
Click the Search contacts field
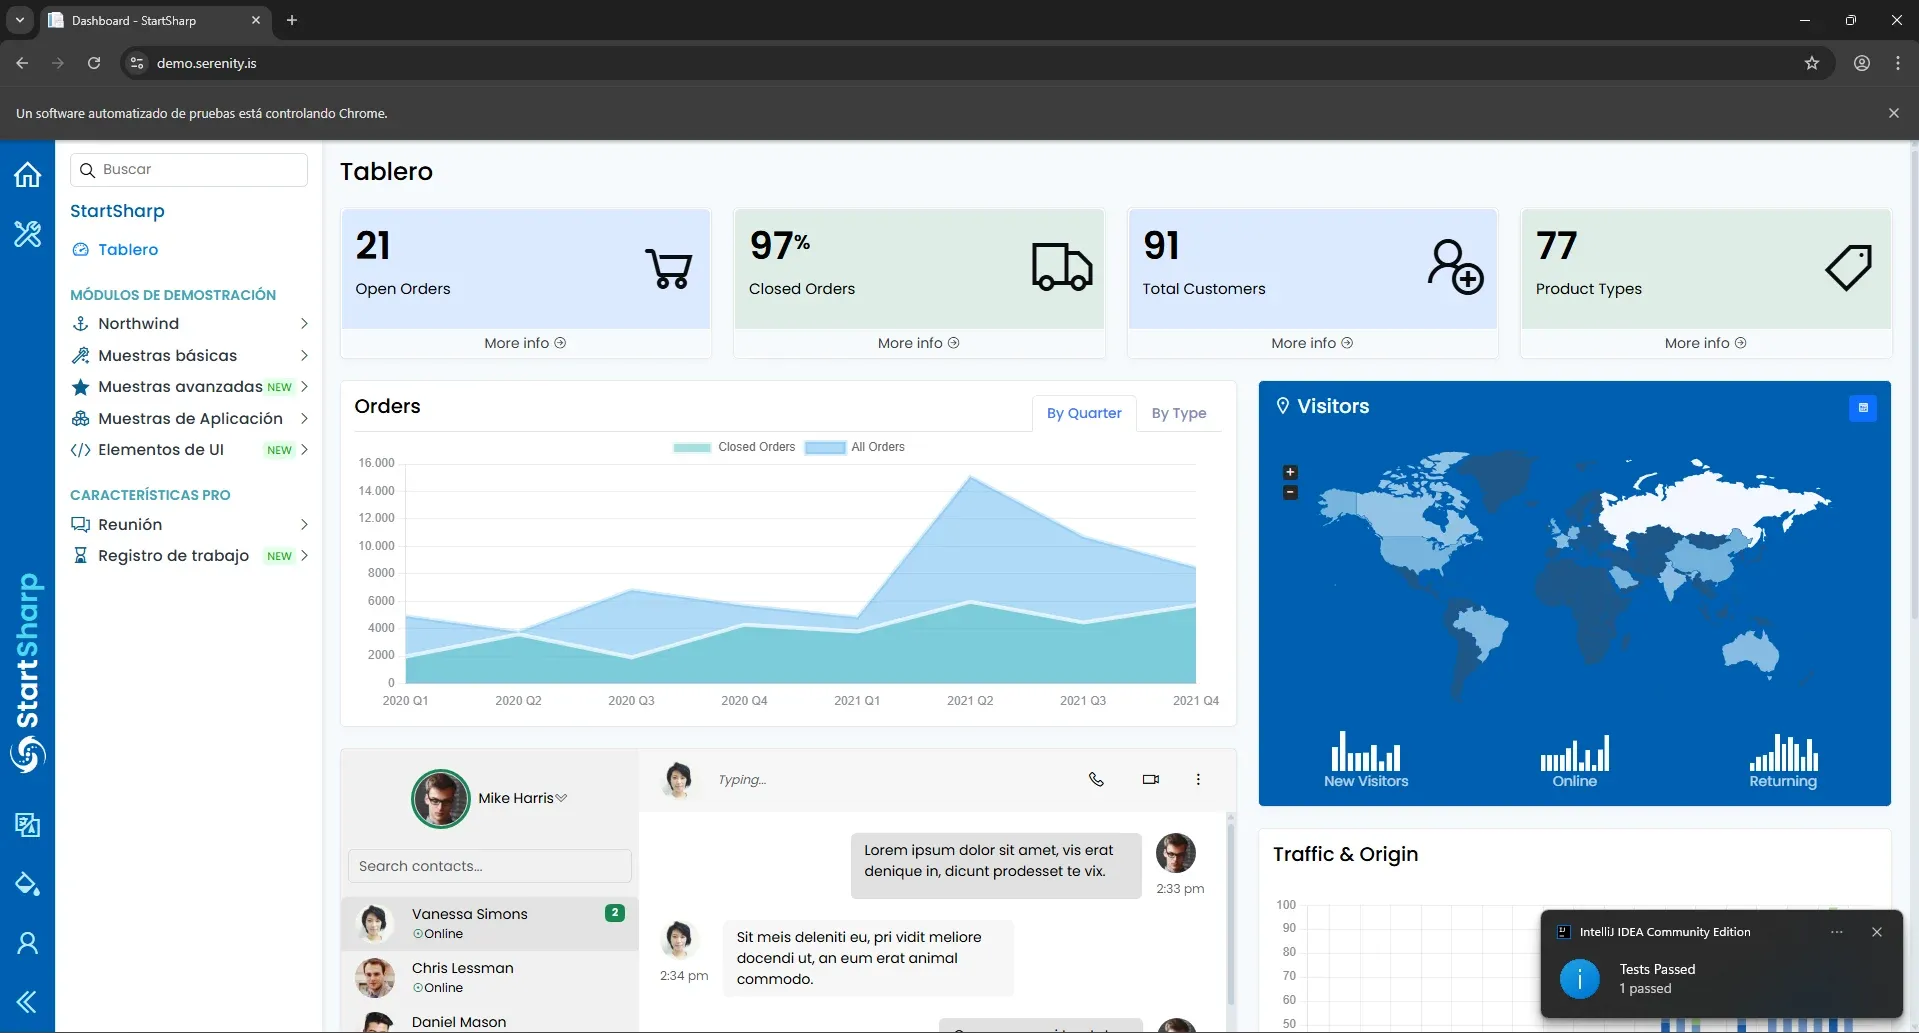coord(489,866)
